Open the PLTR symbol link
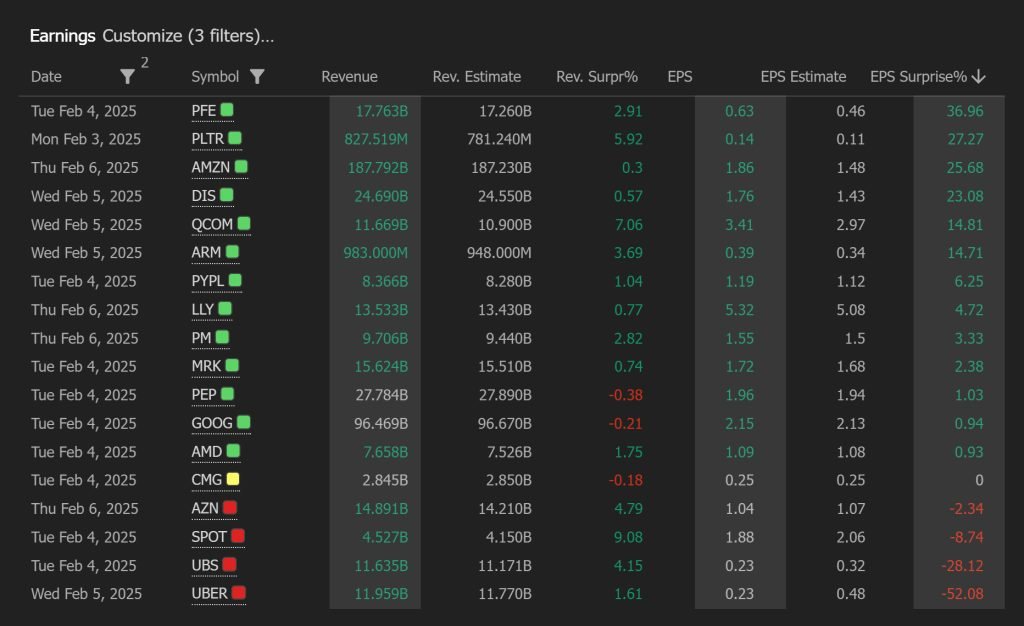Viewport: 1024px width, 626px height. click(208, 139)
